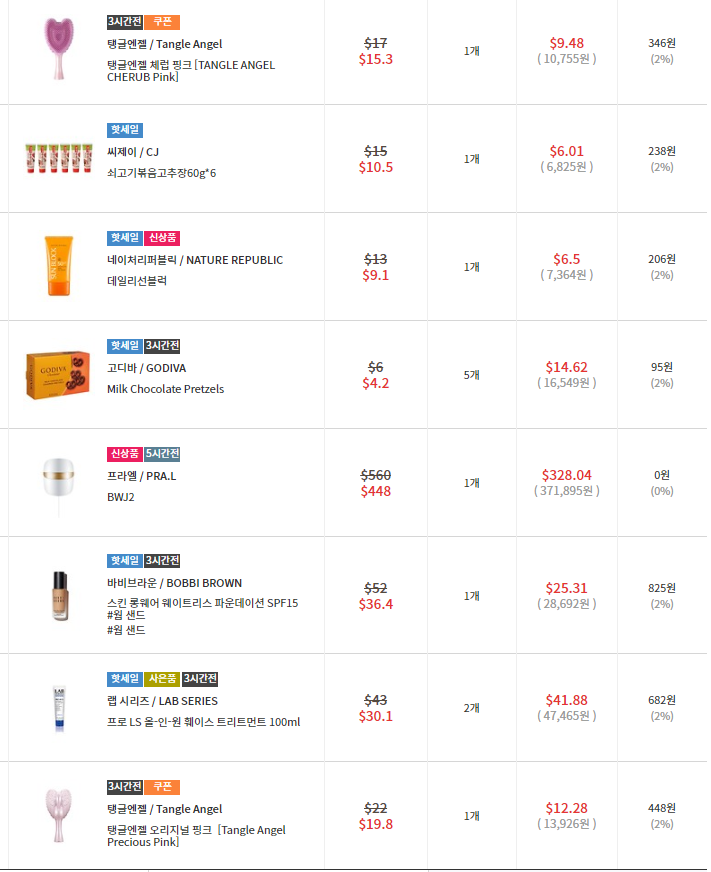711x872 pixels.
Task: Click the BWJ2 product name
Action: tap(121, 497)
